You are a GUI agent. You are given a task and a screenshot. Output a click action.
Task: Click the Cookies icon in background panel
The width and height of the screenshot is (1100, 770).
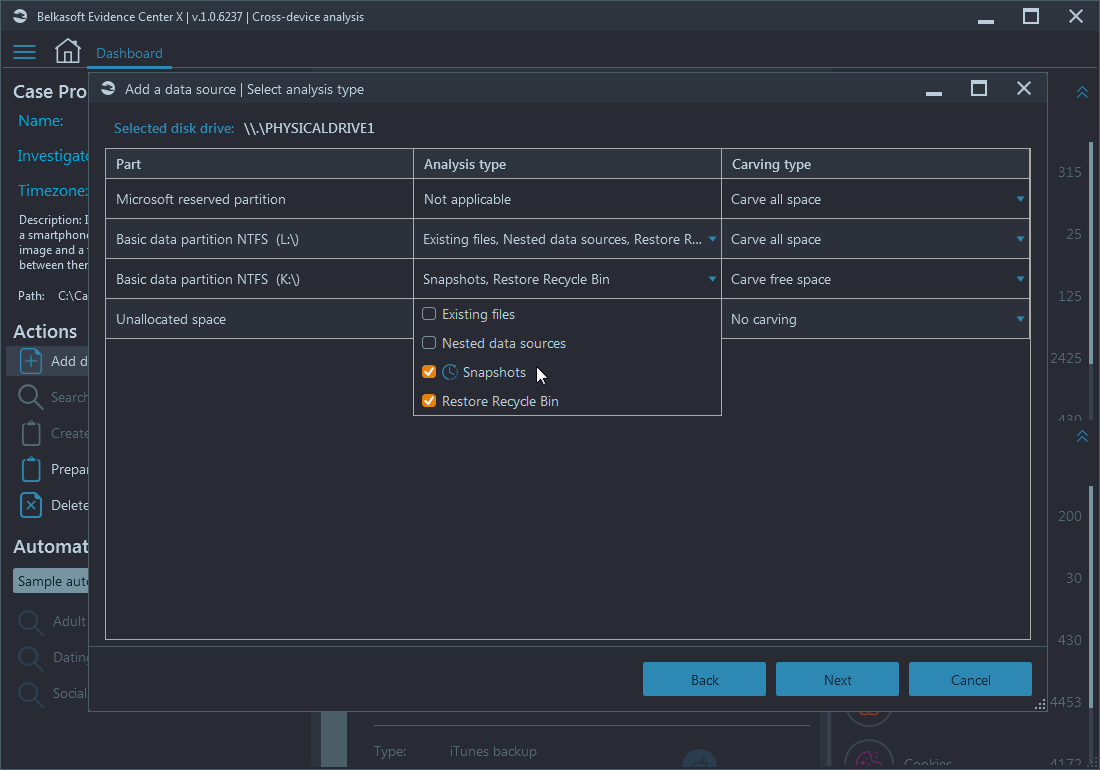(868, 756)
